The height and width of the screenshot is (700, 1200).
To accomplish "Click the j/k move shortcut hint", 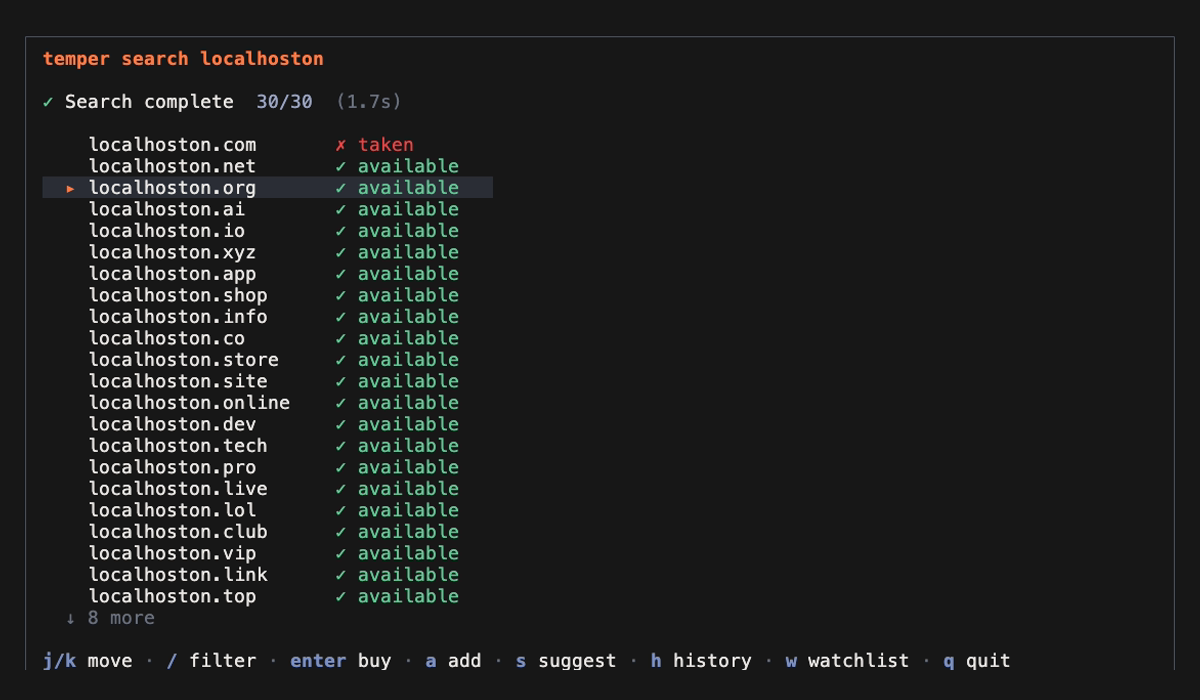I will [x=87, y=661].
